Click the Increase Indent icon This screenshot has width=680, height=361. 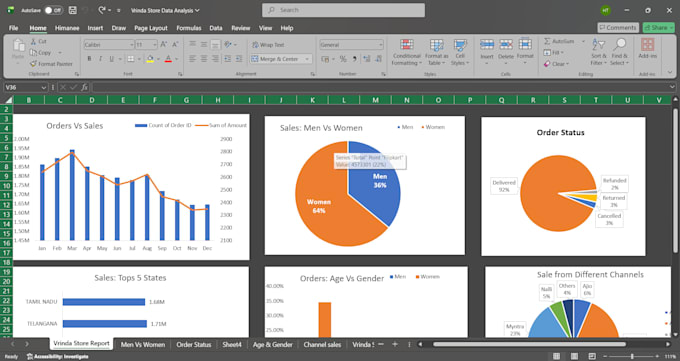239,59
